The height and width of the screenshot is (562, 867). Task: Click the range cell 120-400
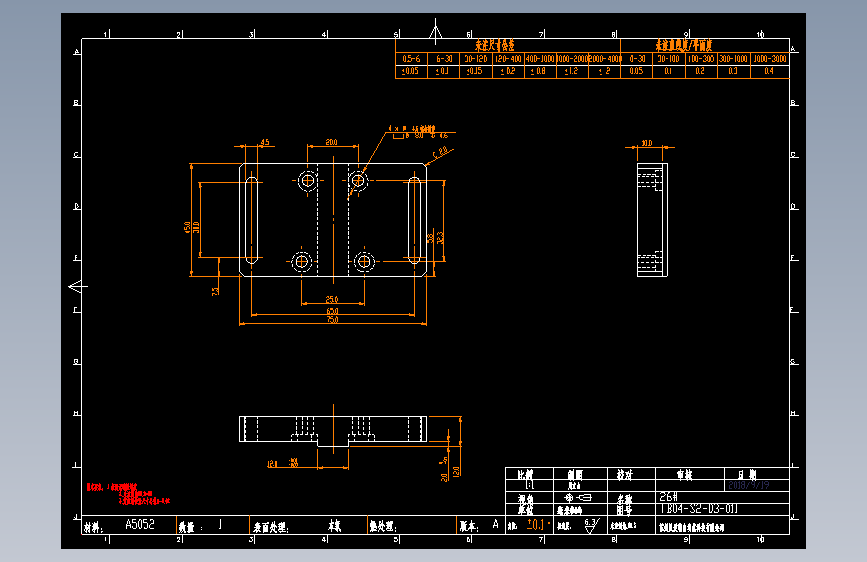508,58
